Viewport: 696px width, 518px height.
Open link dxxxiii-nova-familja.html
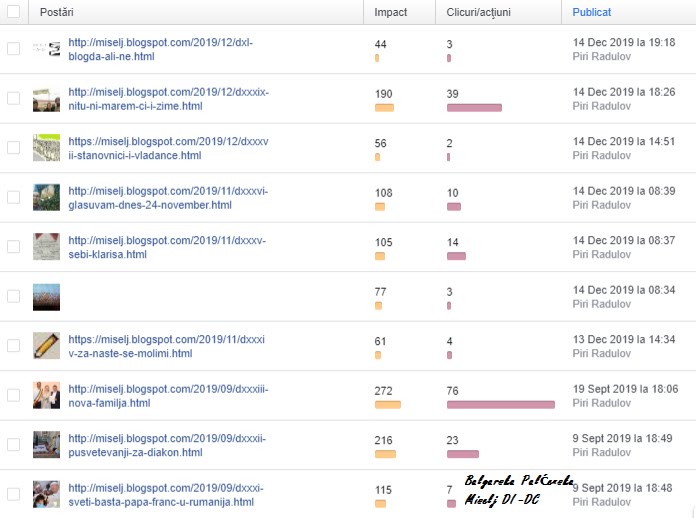tap(168, 396)
